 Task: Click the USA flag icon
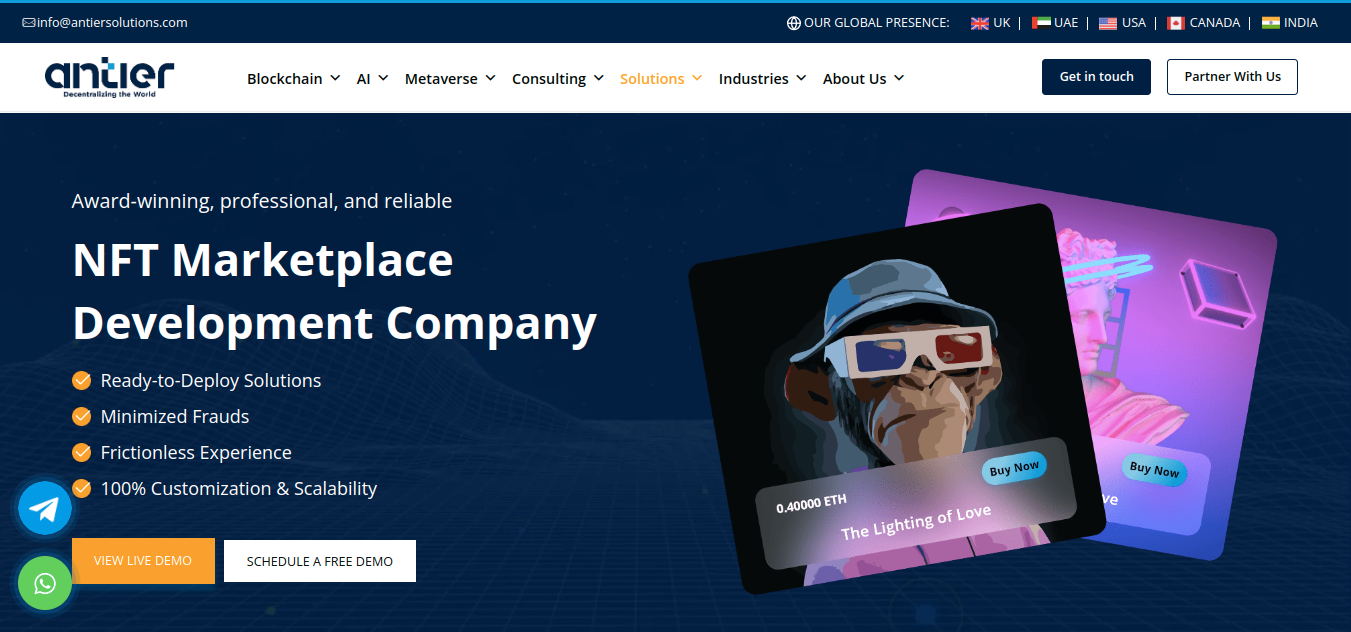click(1108, 23)
